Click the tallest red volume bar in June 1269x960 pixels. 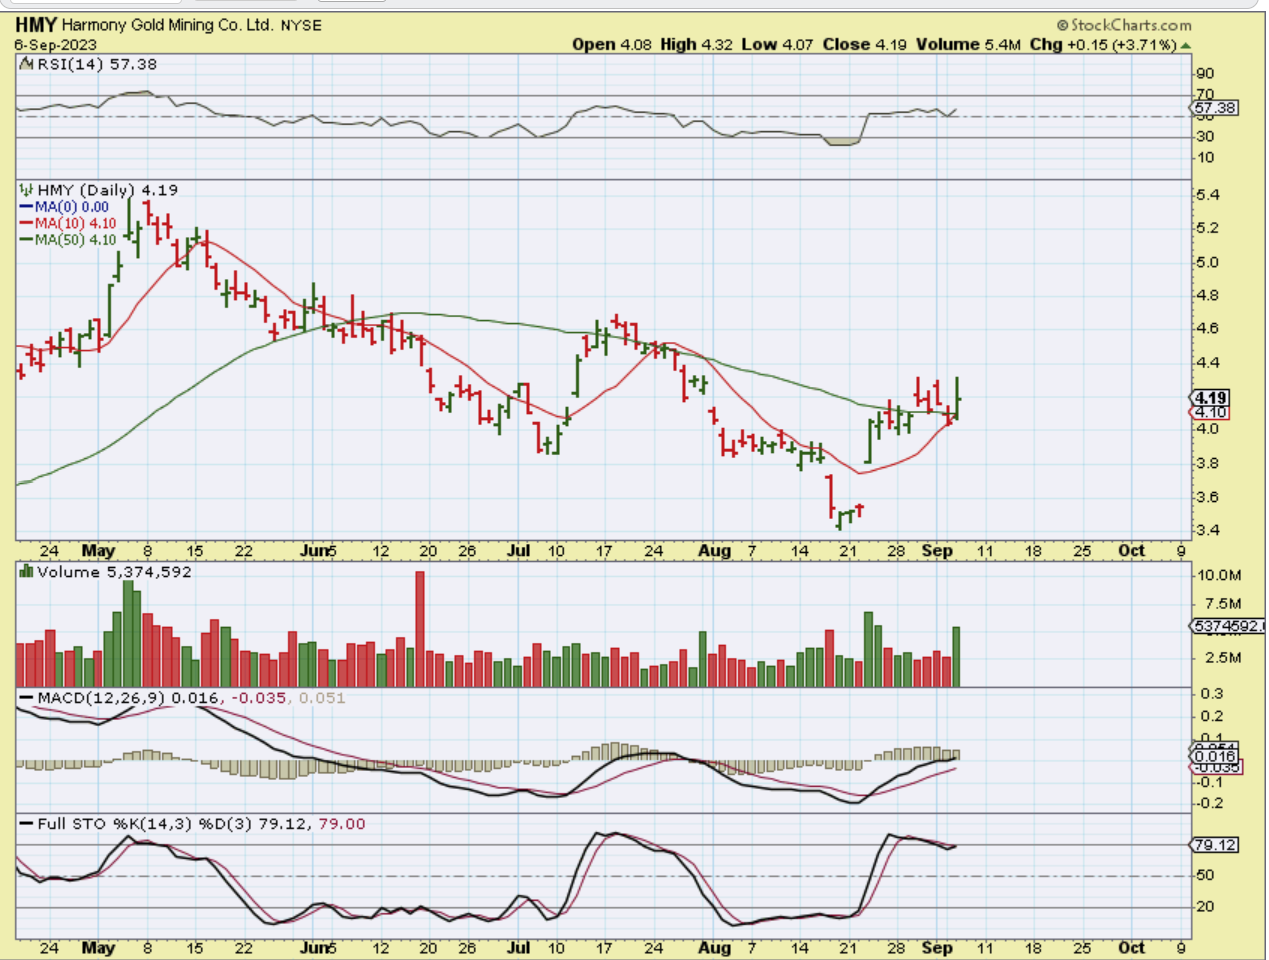pos(420,628)
